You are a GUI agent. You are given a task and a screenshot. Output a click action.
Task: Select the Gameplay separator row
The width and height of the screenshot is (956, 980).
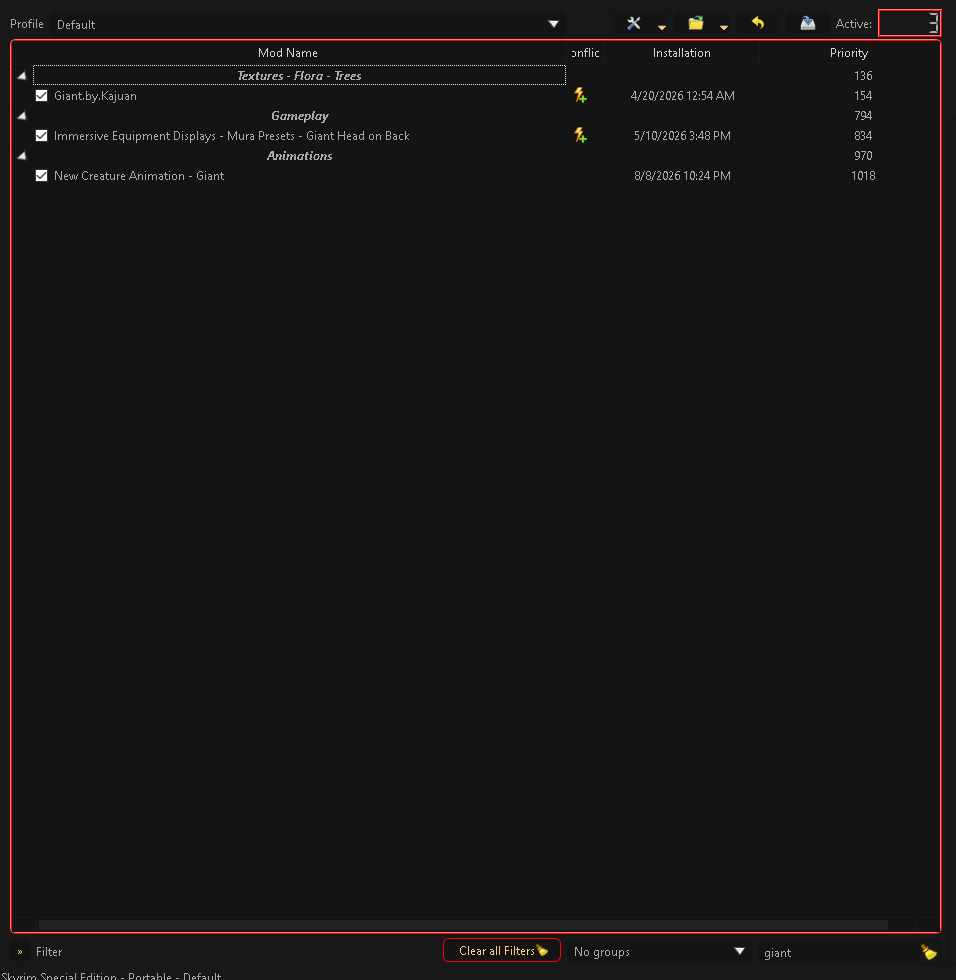tap(299, 116)
